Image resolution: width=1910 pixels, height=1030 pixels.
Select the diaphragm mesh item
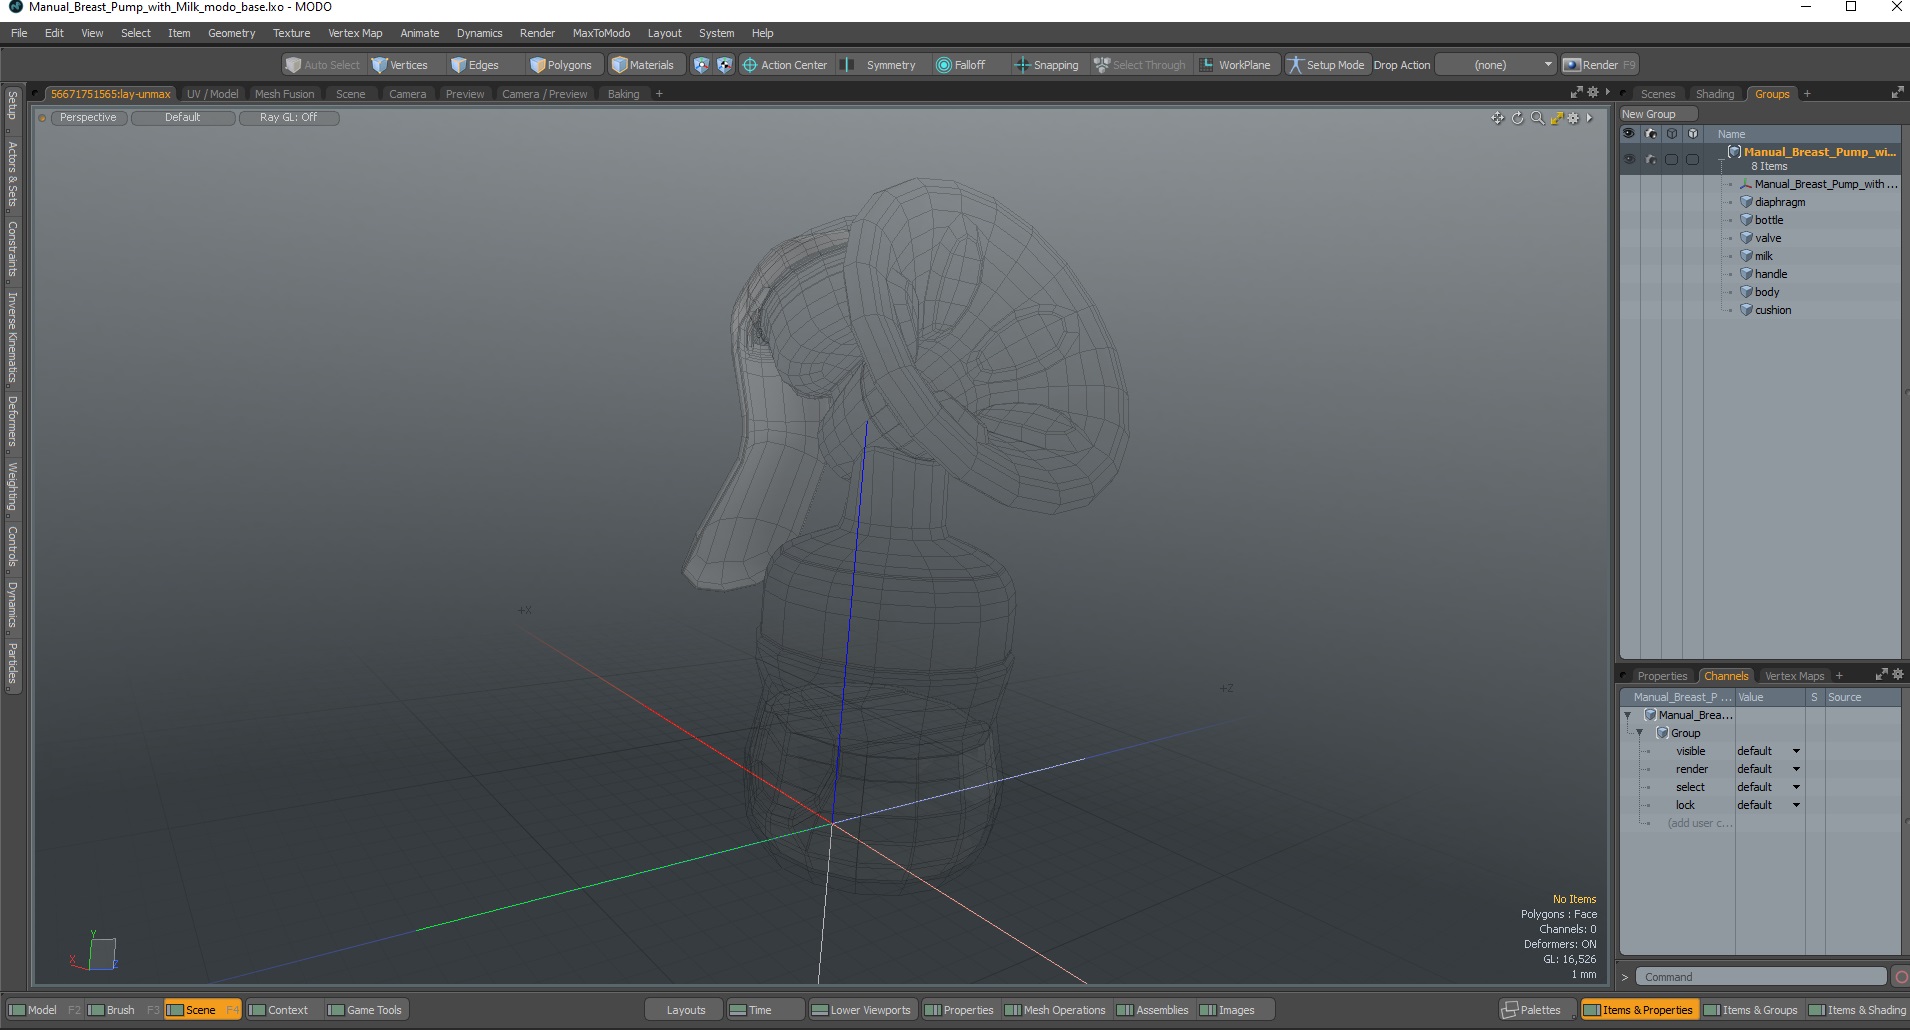(1780, 202)
